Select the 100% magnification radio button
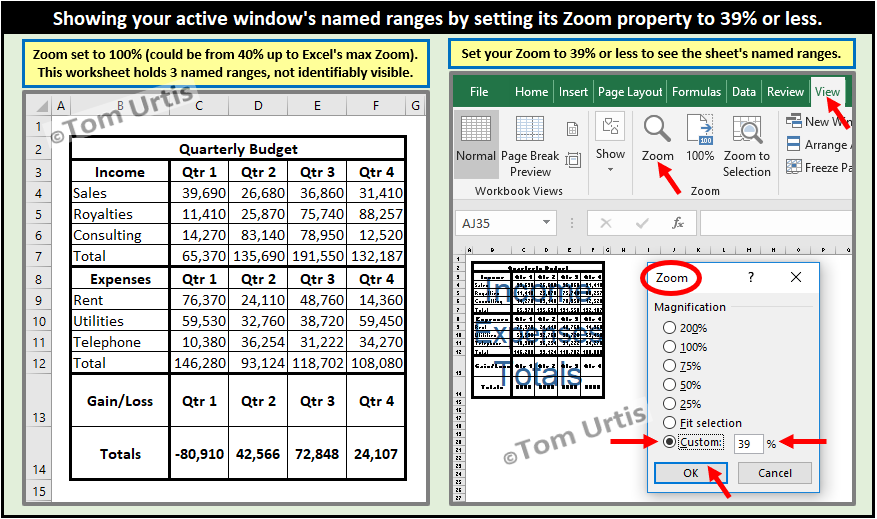 (669, 347)
